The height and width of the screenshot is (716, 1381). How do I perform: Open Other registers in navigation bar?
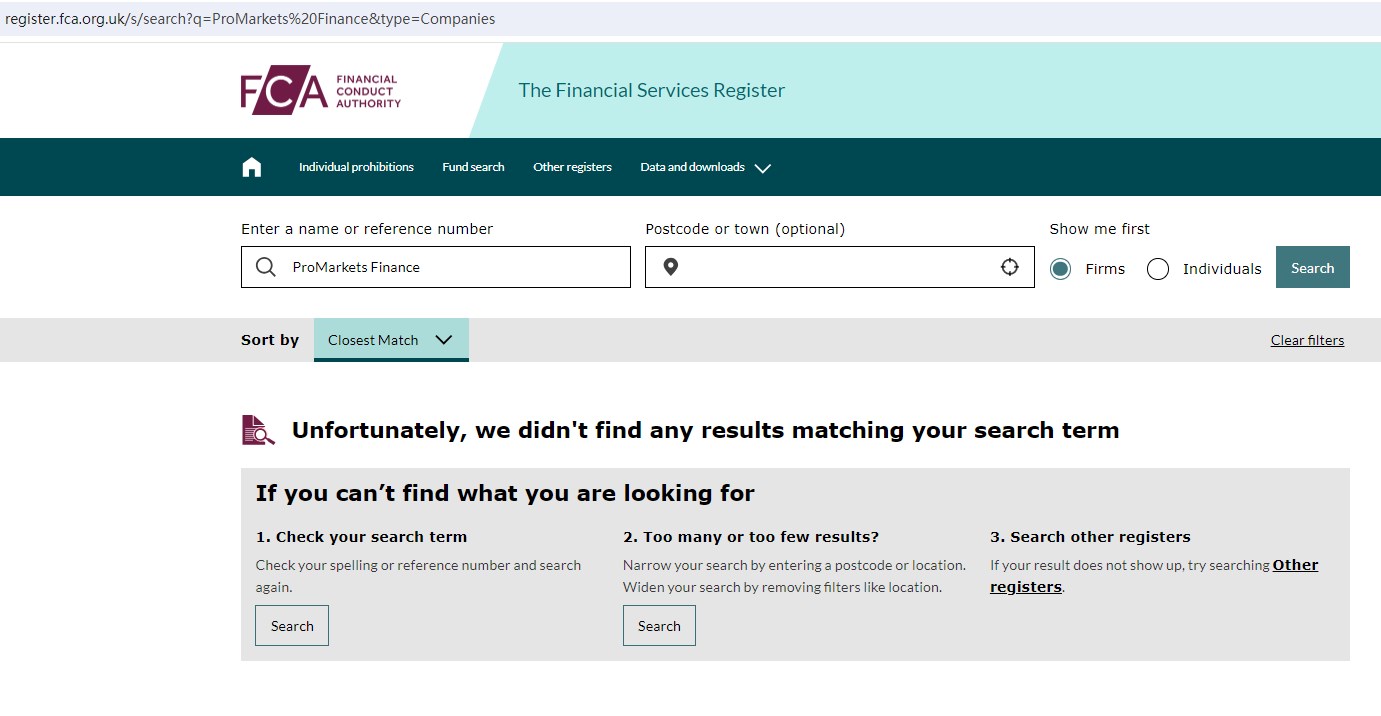572,167
